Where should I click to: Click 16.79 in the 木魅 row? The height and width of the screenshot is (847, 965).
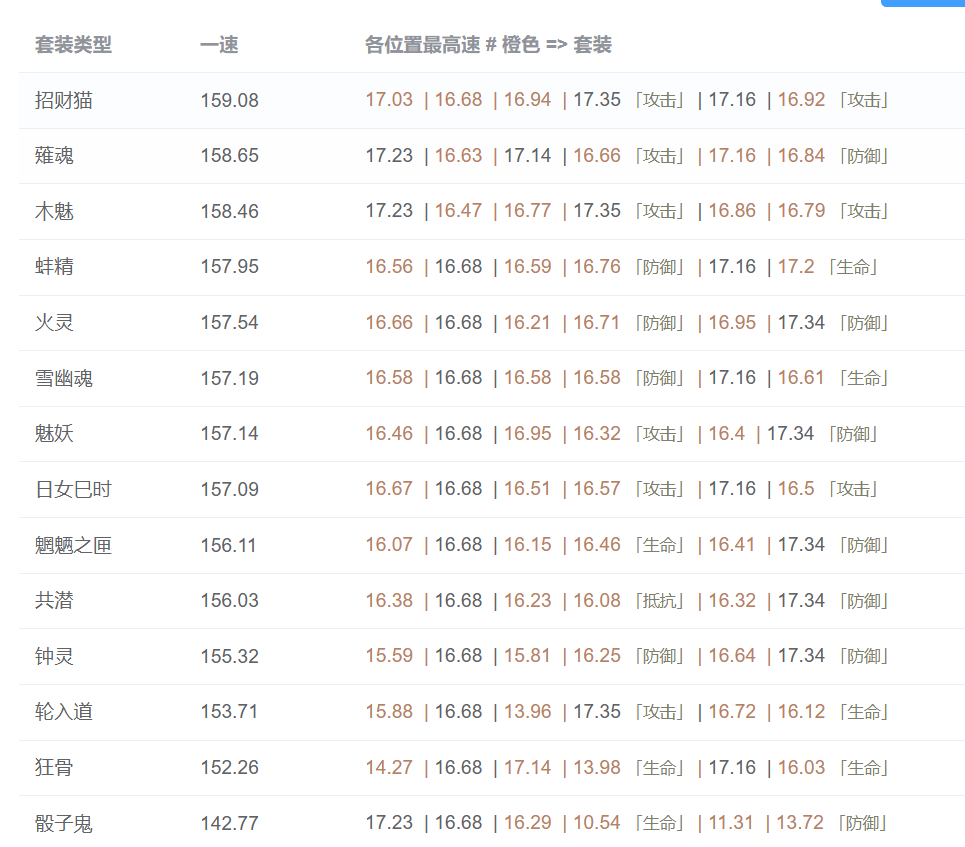point(801,211)
